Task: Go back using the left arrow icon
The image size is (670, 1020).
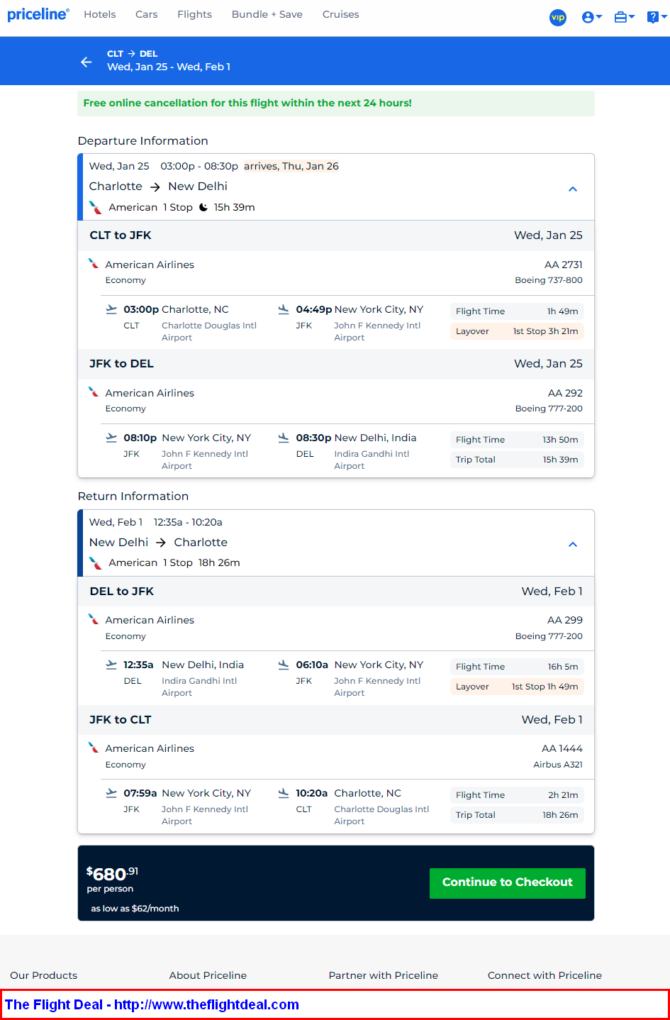Action: pos(87,62)
